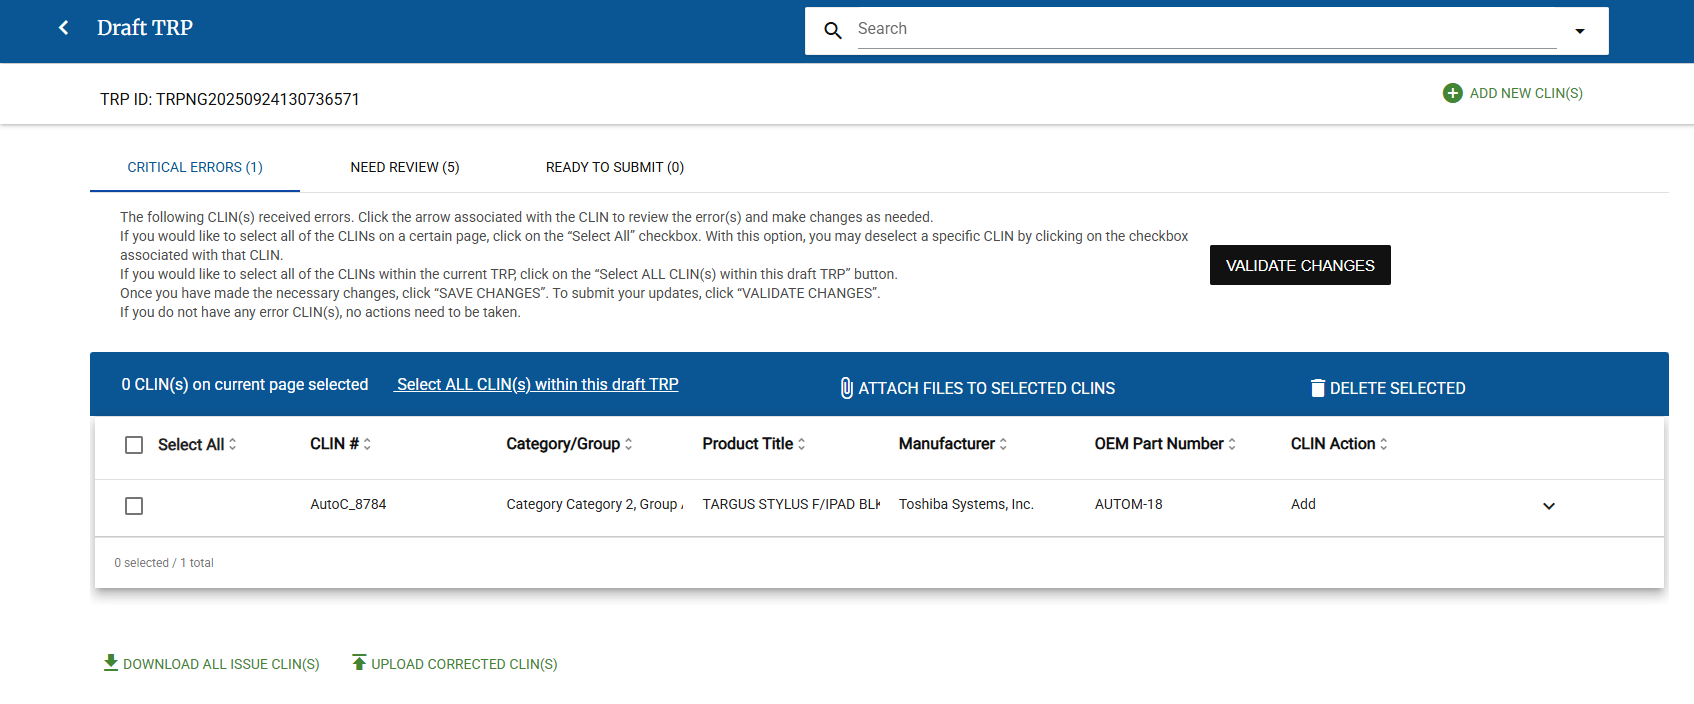
Task: Click the AUTOM-18 part number cell
Action: click(x=1128, y=504)
